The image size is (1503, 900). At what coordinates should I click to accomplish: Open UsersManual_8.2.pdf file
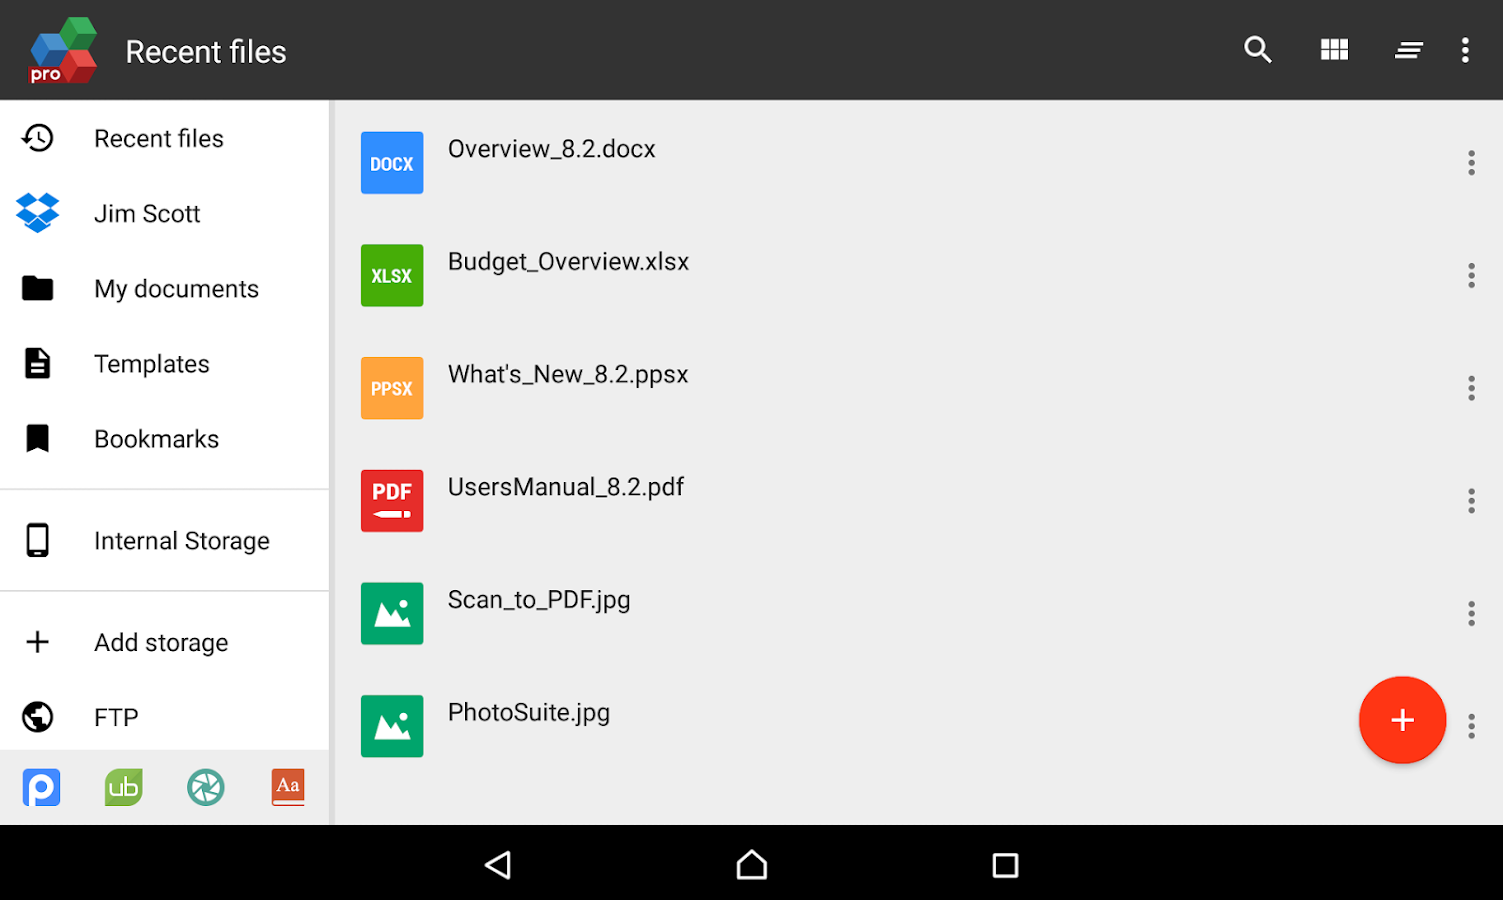point(565,487)
